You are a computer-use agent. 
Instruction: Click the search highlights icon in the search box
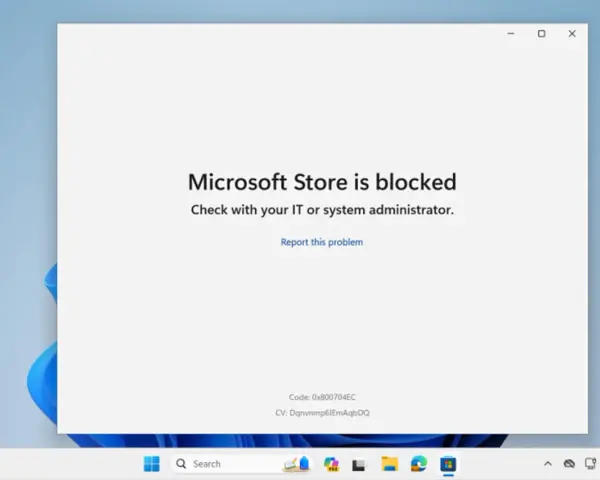point(297,464)
